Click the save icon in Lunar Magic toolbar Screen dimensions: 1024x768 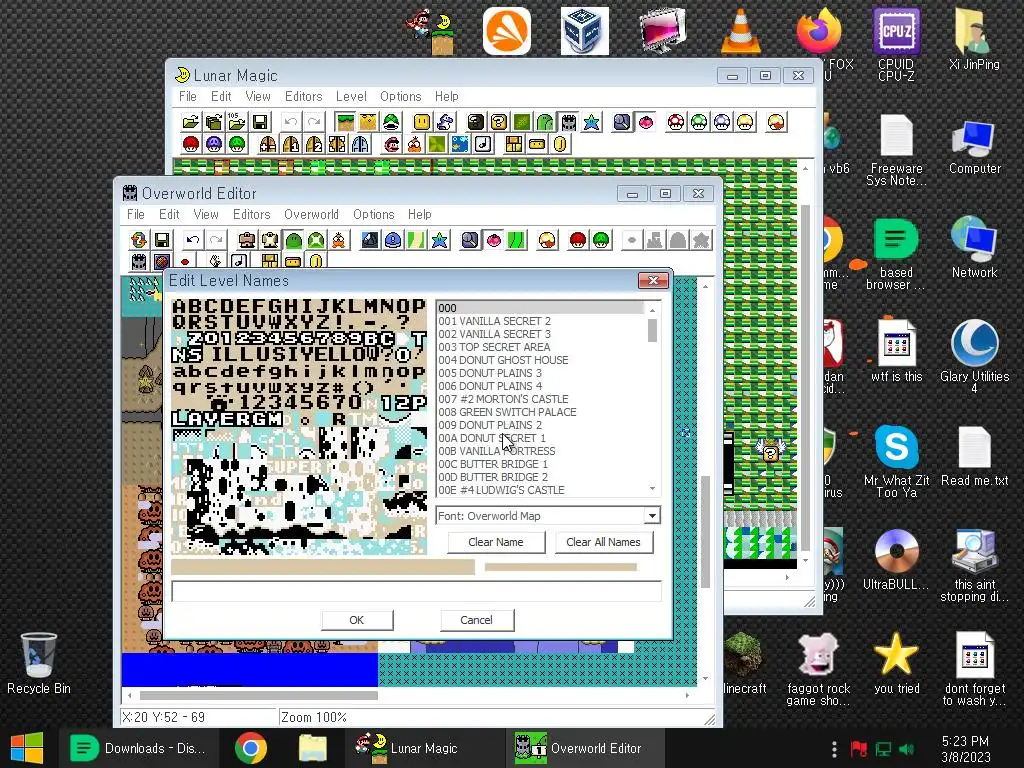[260, 122]
